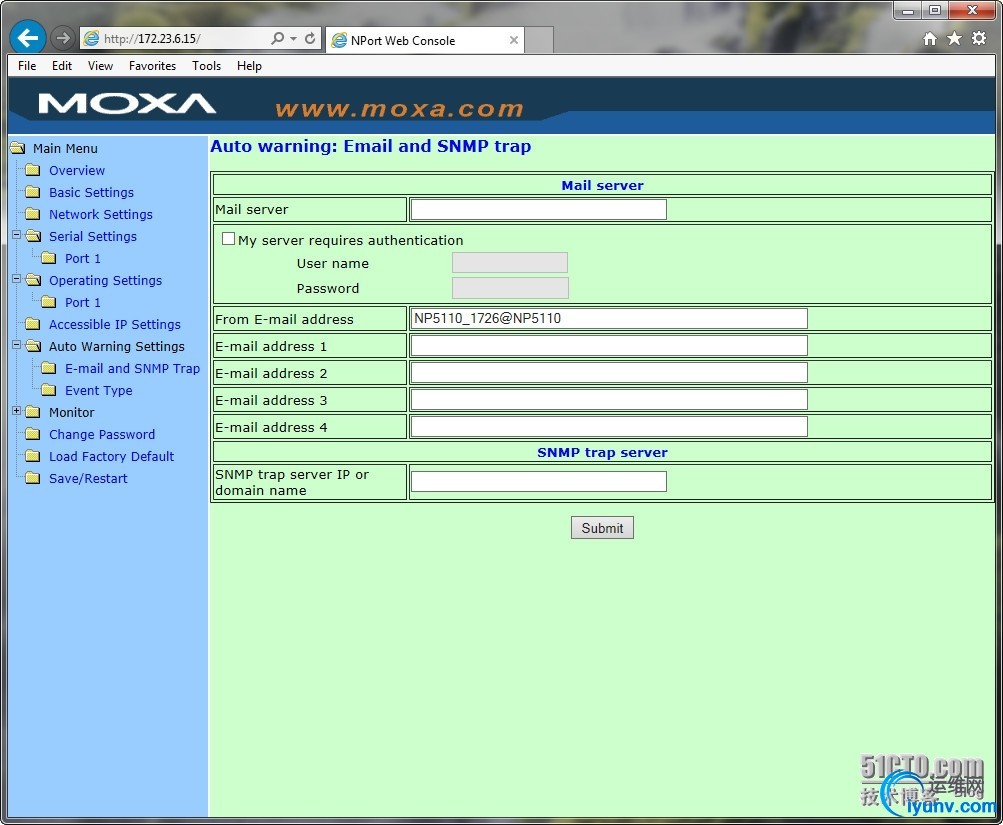
Task: Select the NPort Web Console tab
Action: (x=424, y=40)
